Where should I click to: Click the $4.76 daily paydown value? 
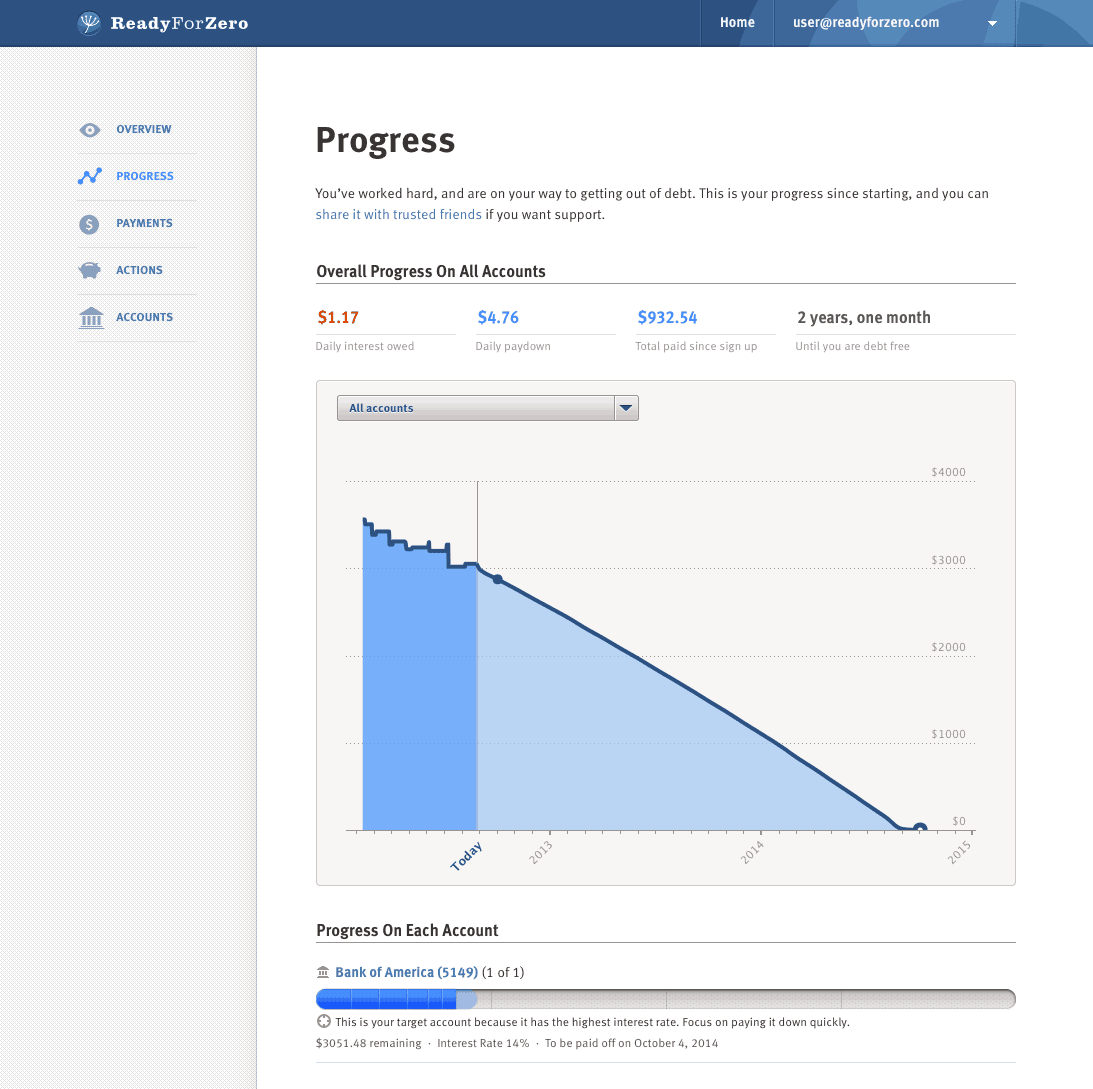point(498,317)
